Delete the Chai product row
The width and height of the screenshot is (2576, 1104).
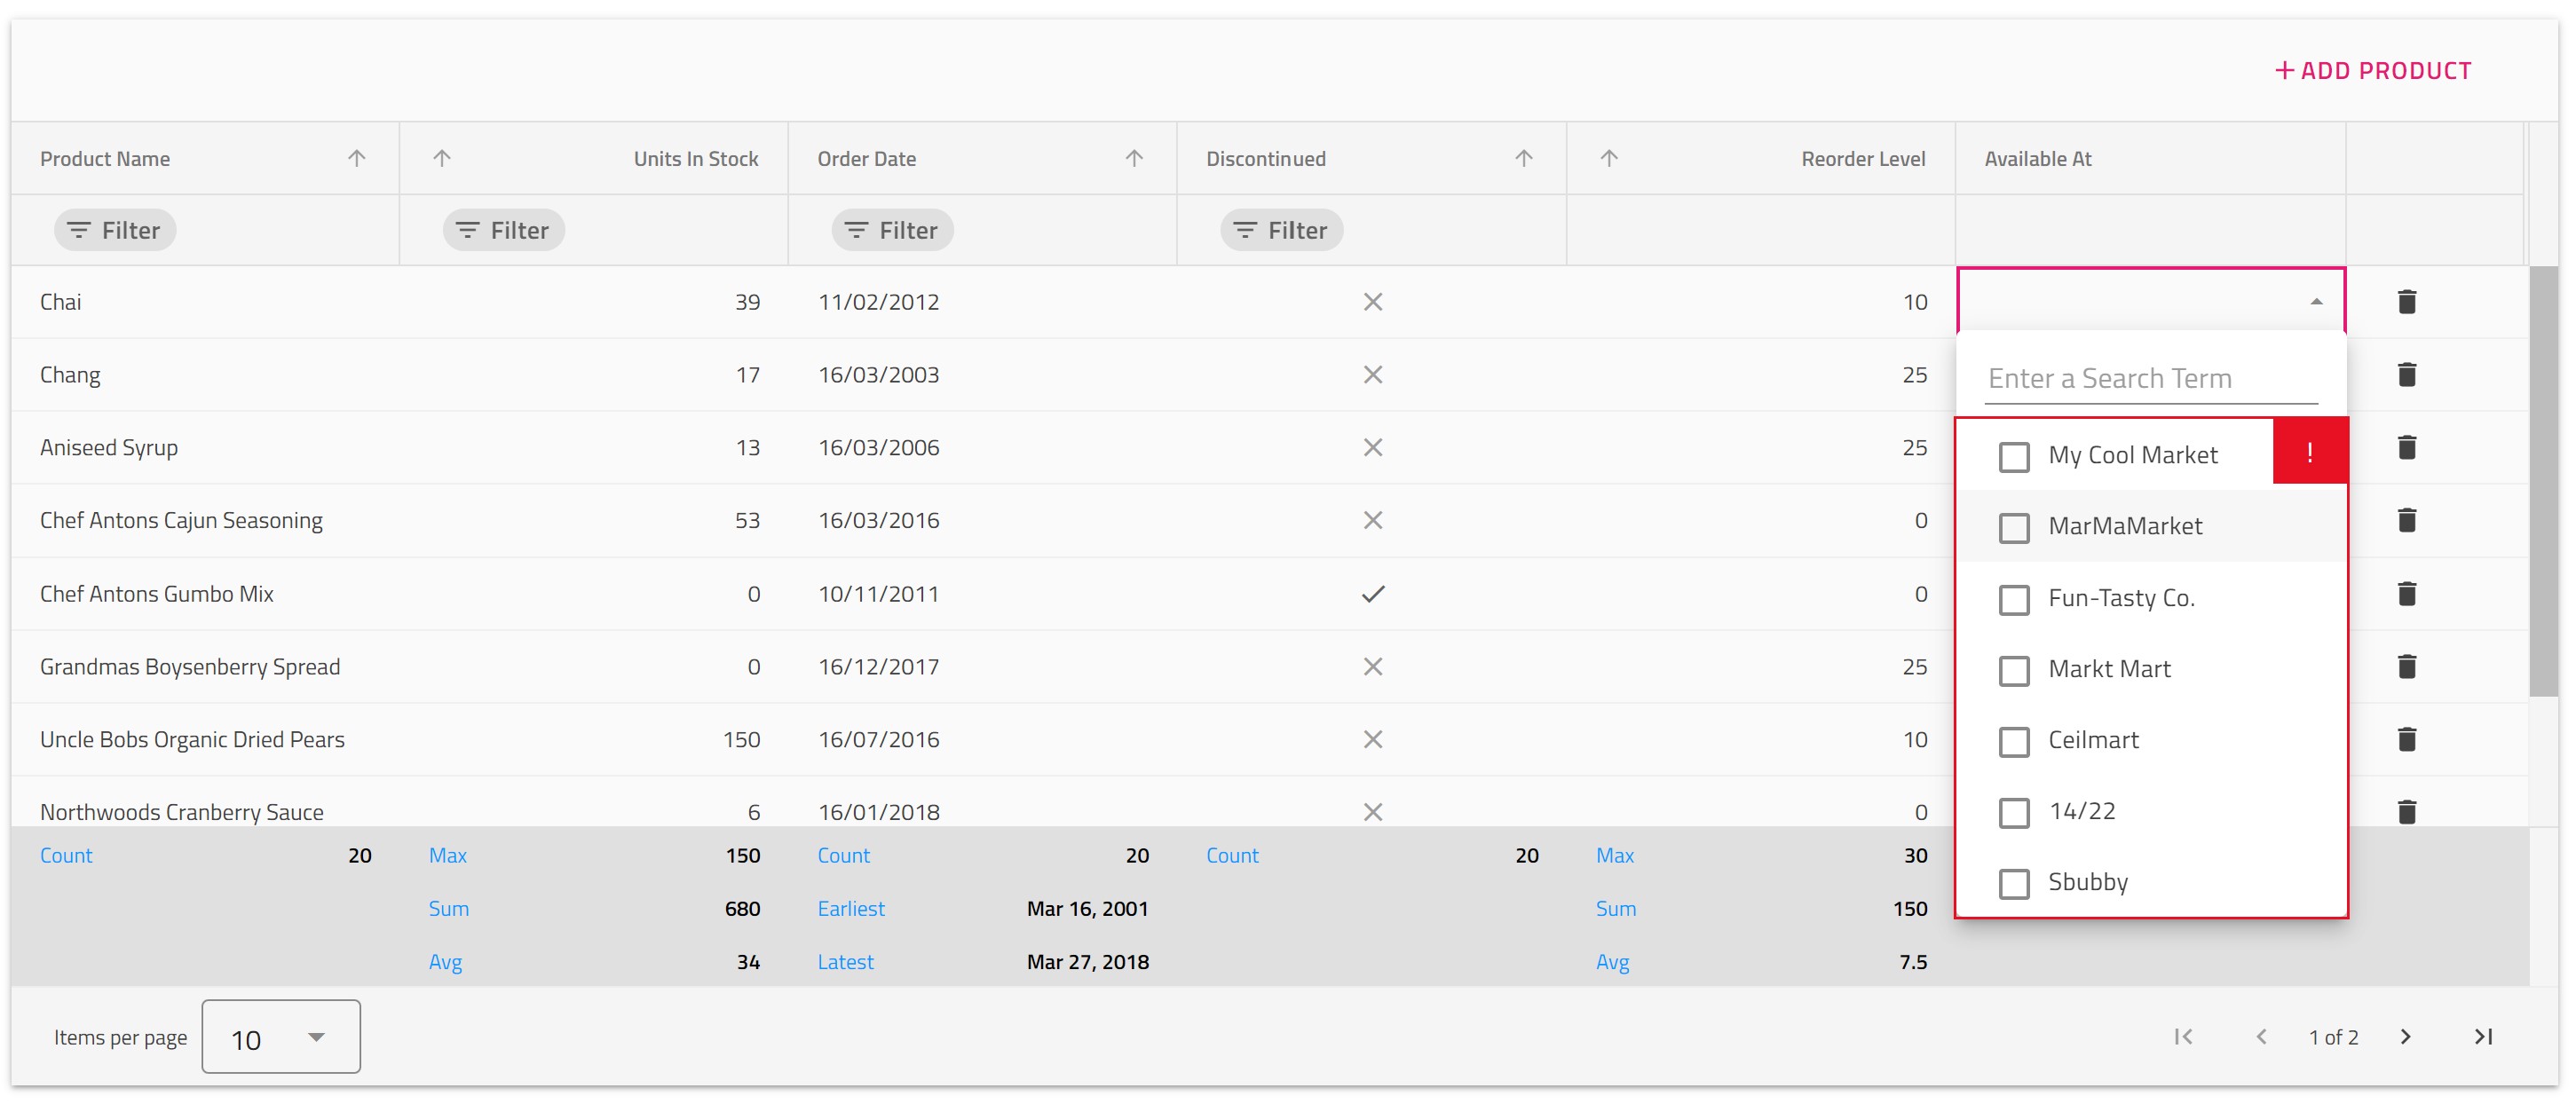click(2407, 301)
